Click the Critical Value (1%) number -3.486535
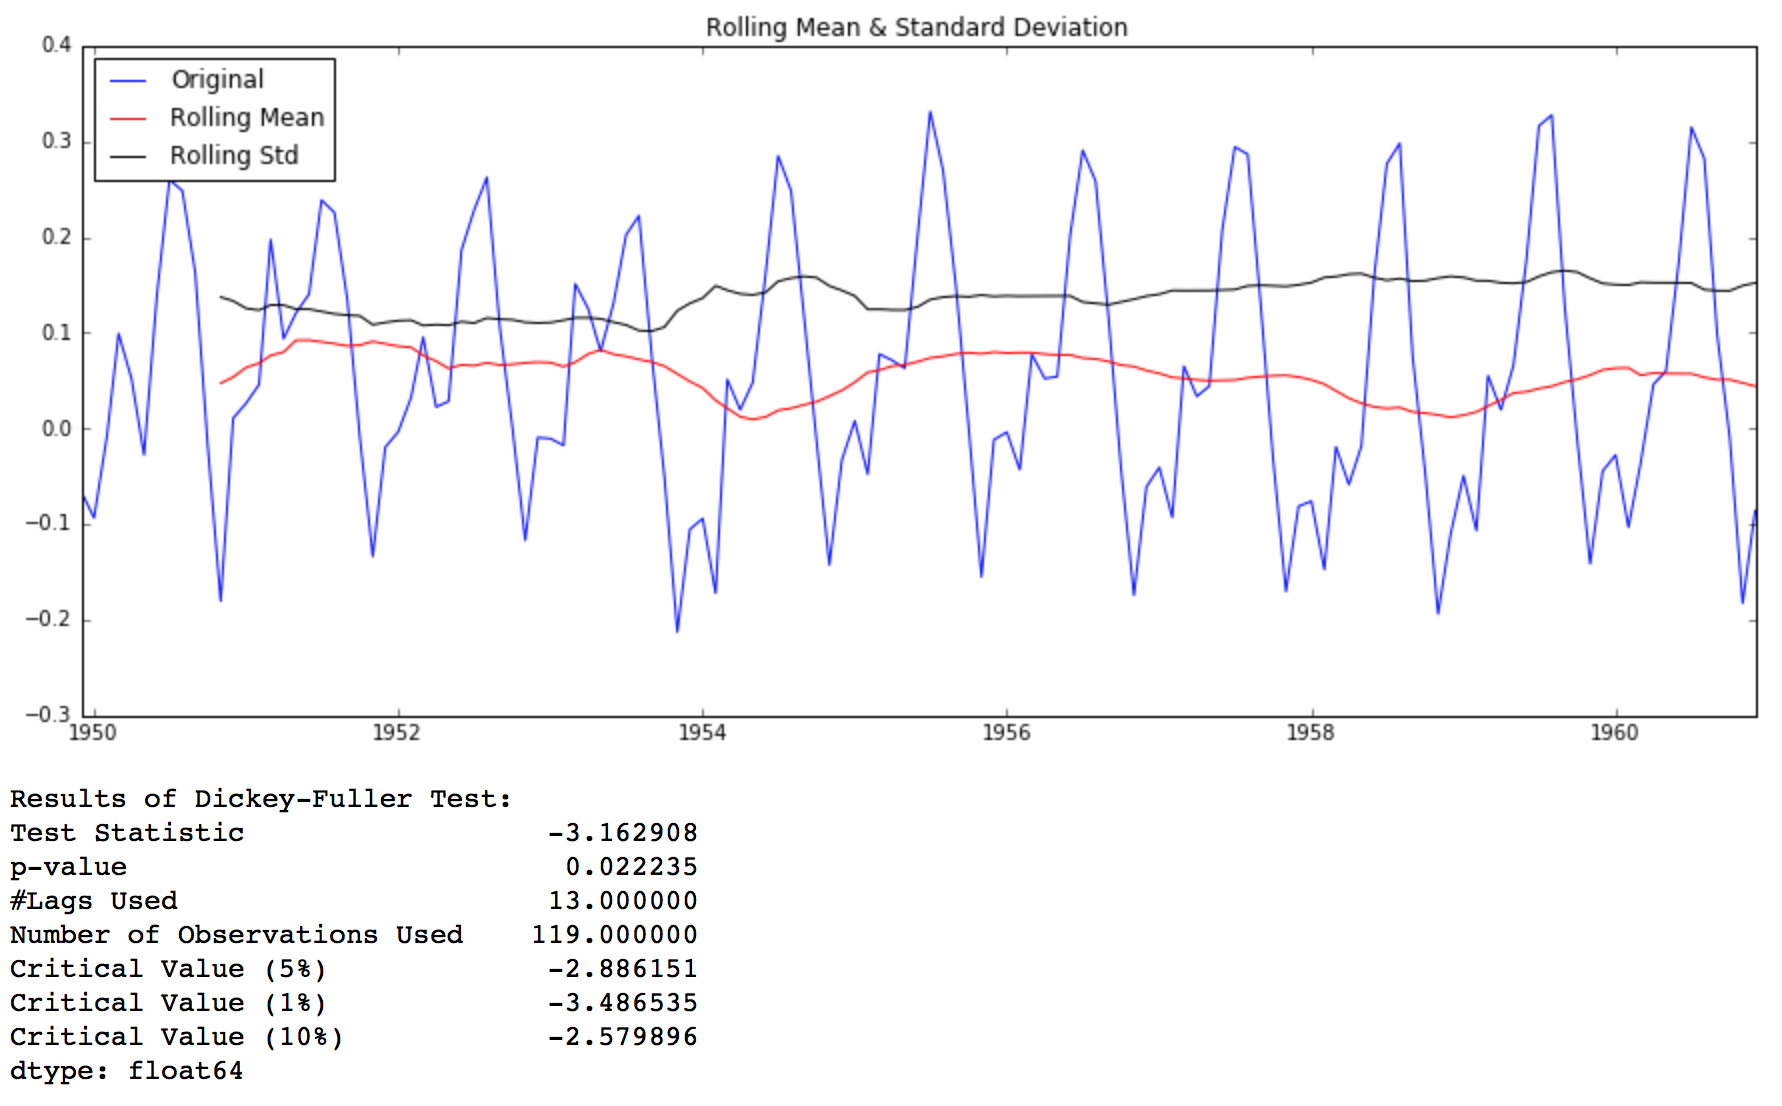Image resolution: width=1782 pixels, height=1106 pixels. [x=622, y=1003]
